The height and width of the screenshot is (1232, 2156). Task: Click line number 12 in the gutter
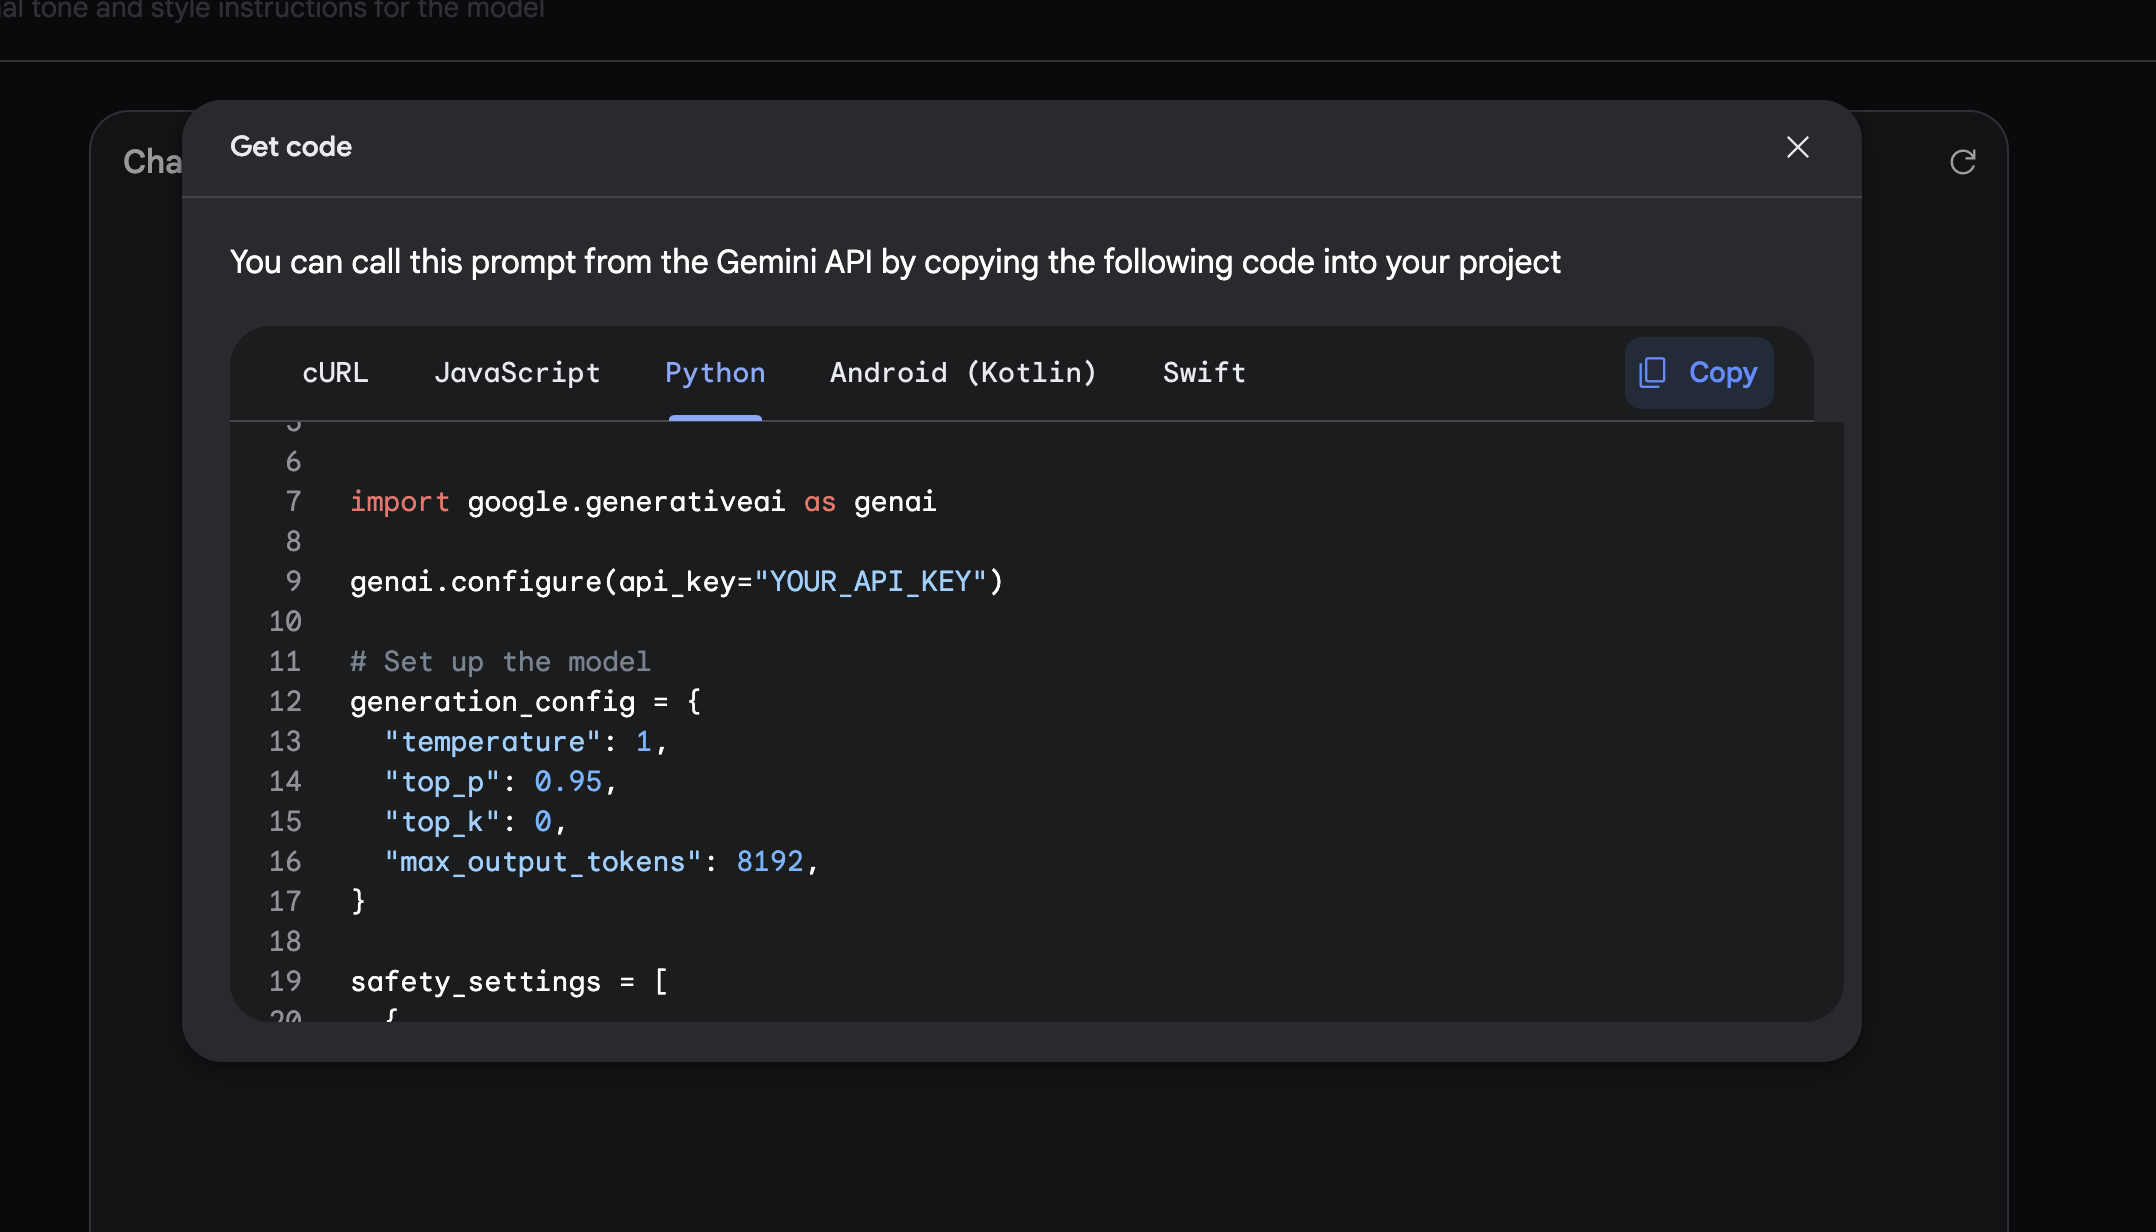pyautogui.click(x=285, y=702)
